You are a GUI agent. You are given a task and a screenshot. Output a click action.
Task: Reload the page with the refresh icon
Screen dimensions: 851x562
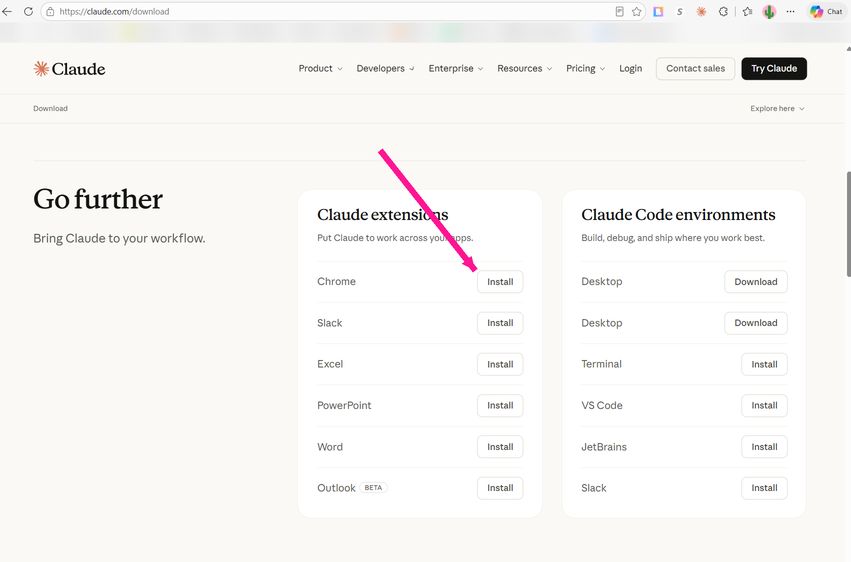pos(28,11)
